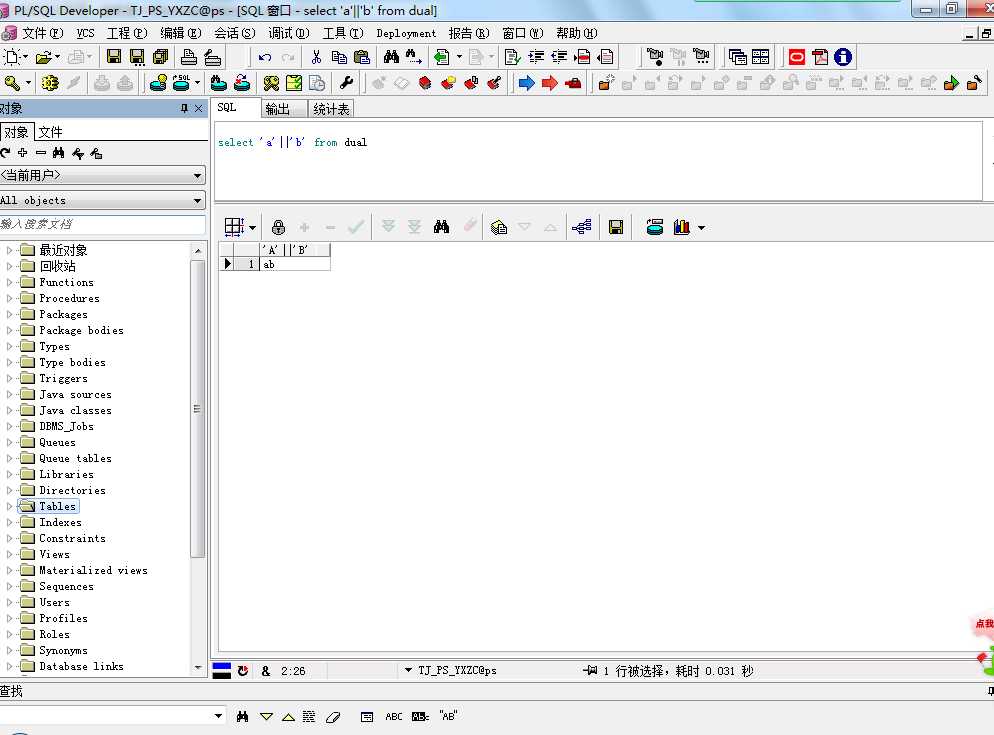Click the find next down-triangle in find bar
994x735 pixels.
266,717
